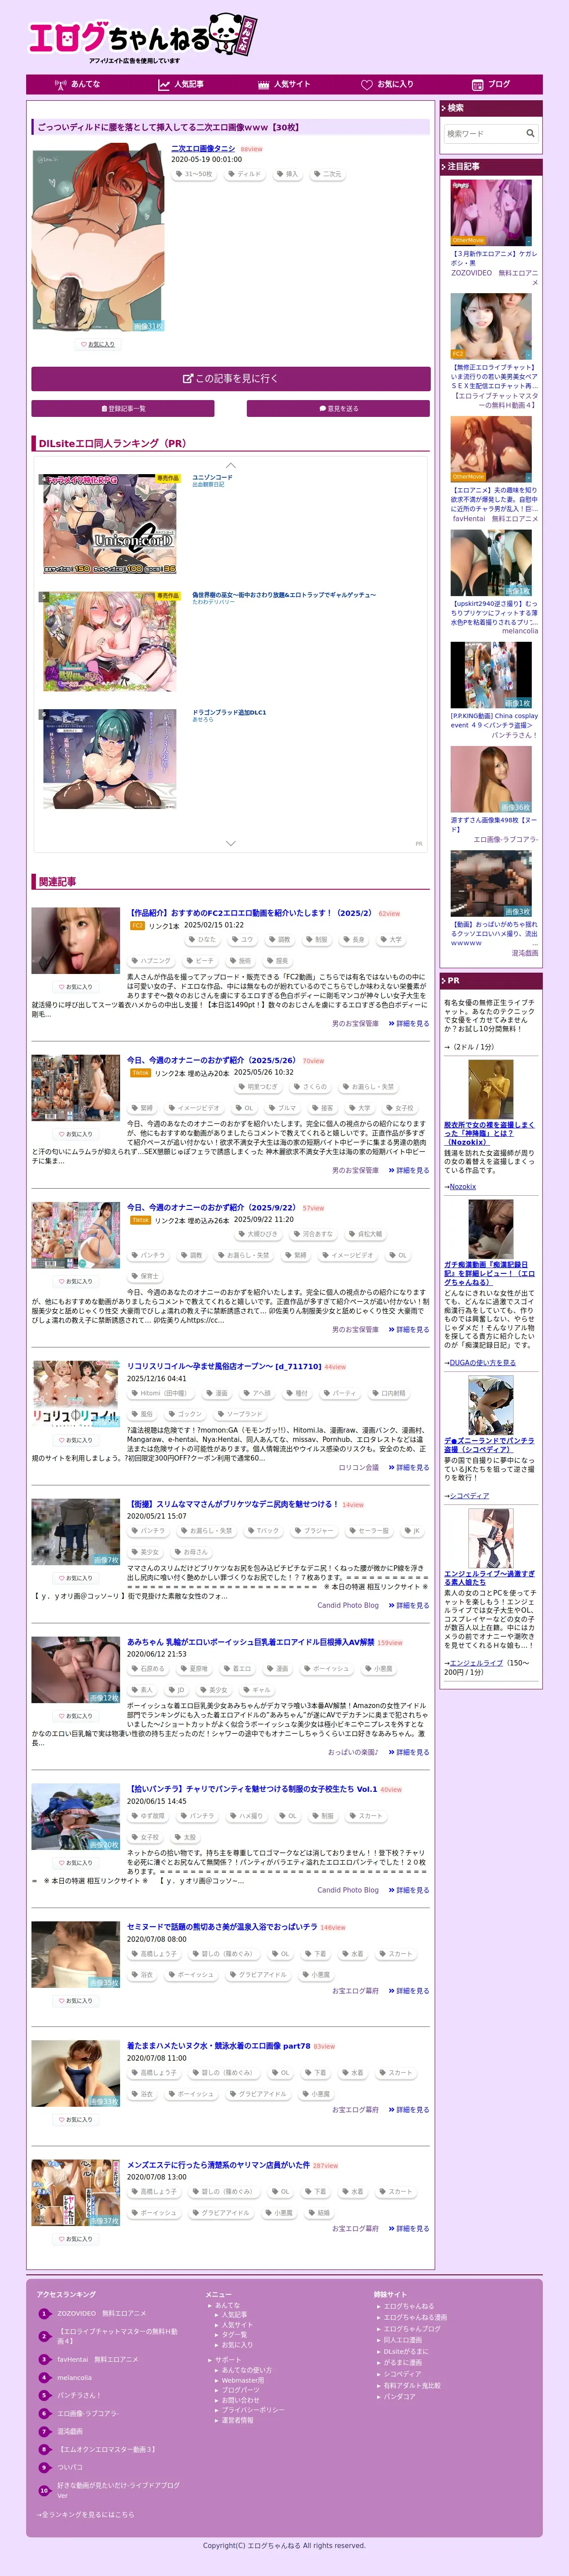Open the 登録記事一覧 button
This screenshot has height=2576, width=569.
click(x=123, y=408)
